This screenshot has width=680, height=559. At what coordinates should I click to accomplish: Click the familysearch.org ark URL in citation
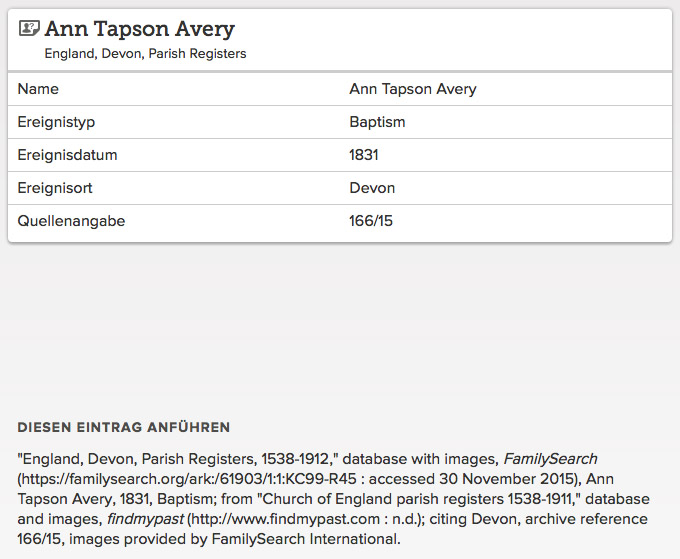click(189, 479)
